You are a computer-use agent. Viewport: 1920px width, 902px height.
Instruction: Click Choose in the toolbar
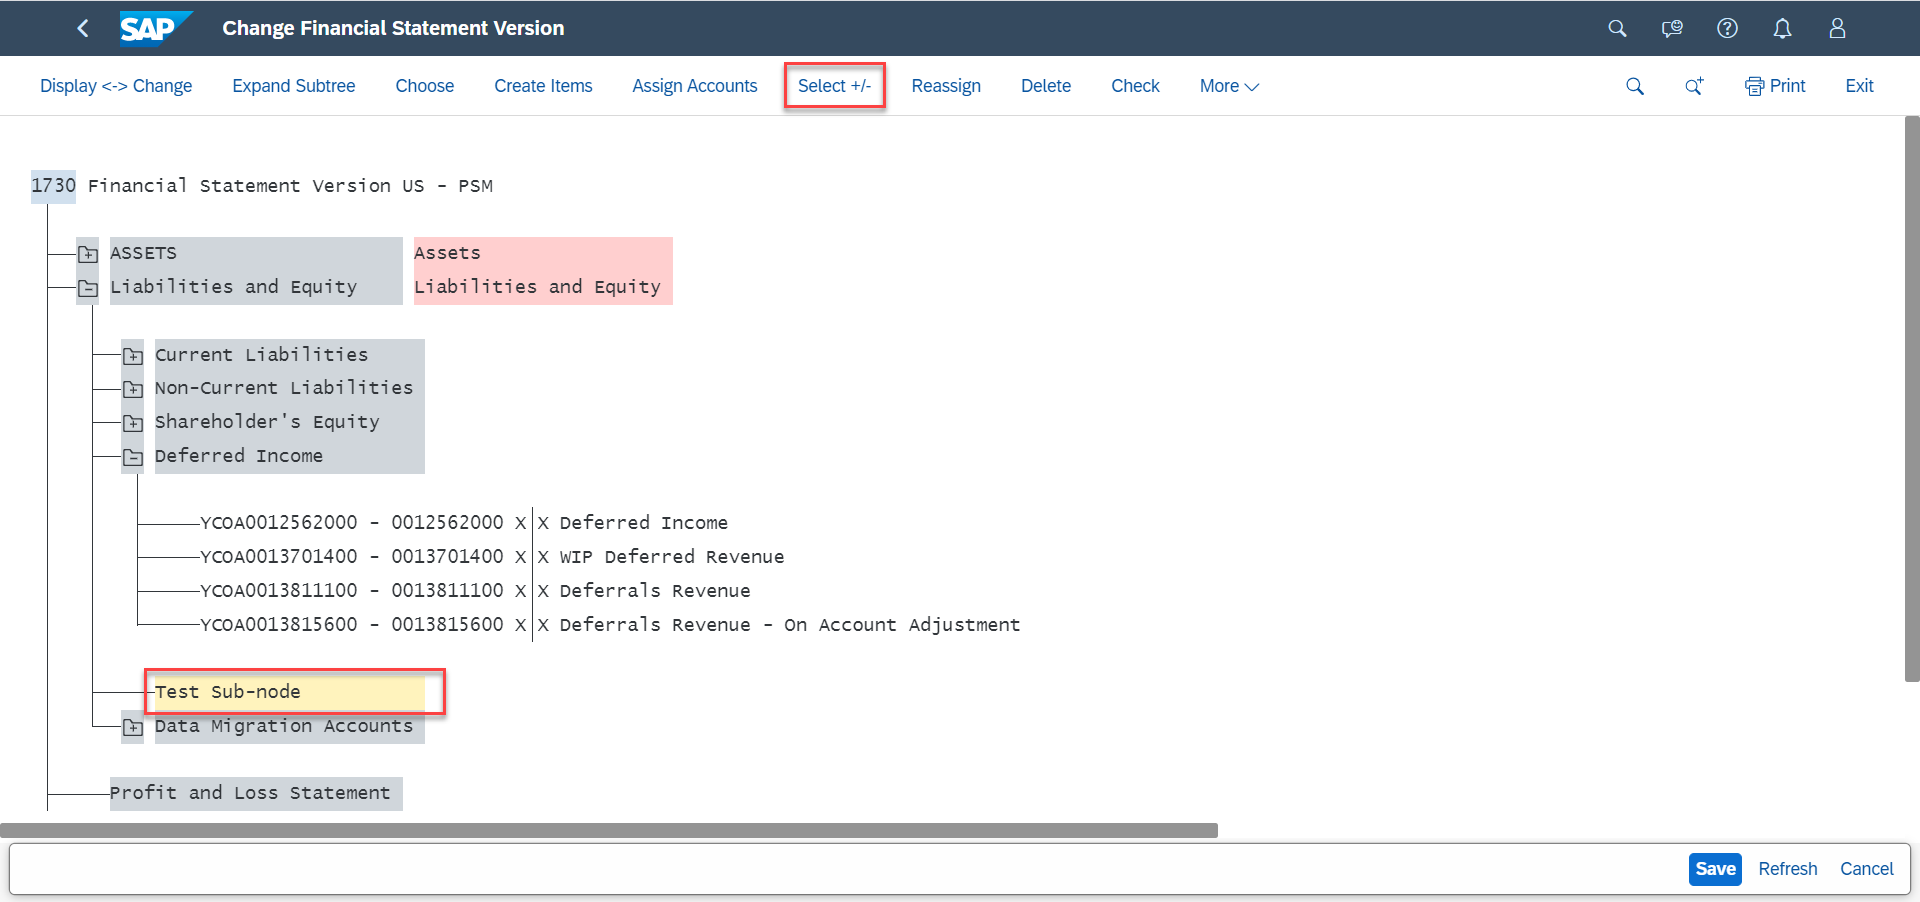[425, 86]
